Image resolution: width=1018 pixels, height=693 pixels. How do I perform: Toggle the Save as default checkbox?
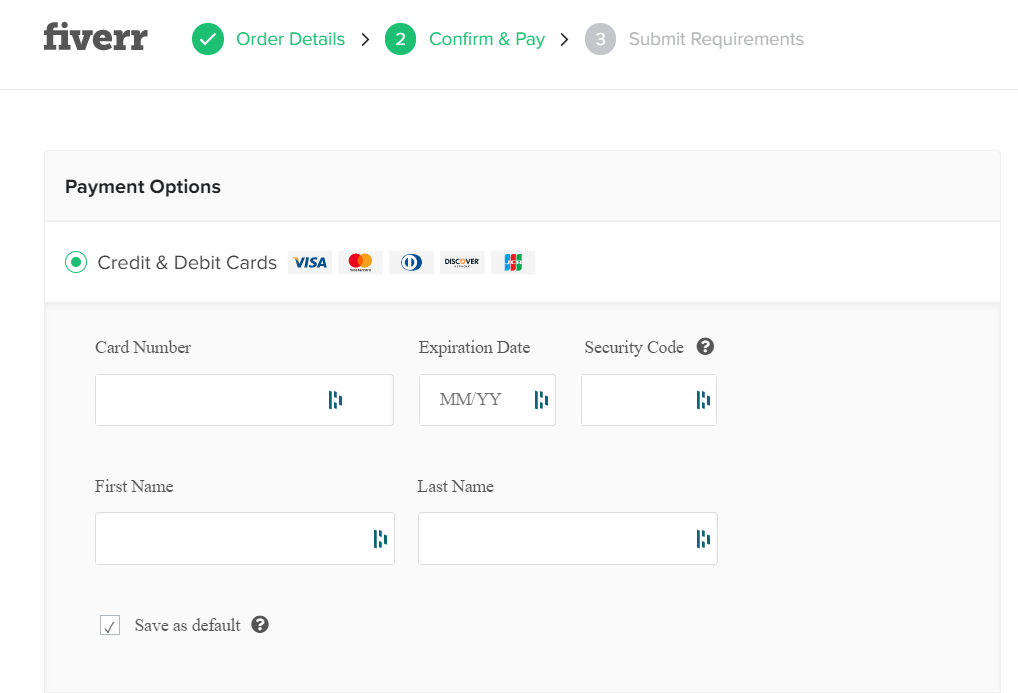click(x=110, y=626)
